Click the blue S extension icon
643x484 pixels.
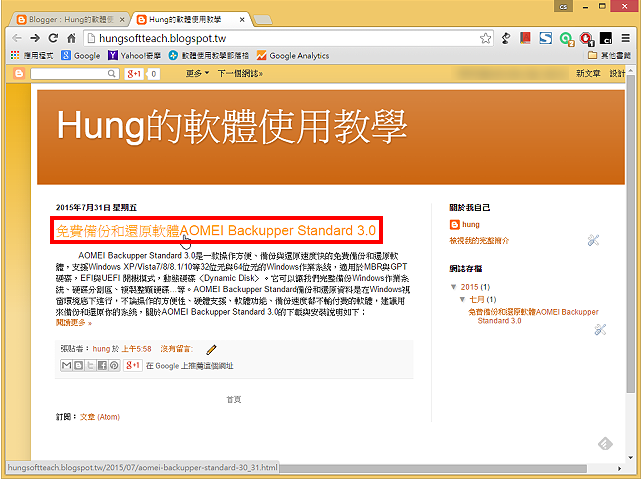pyautogui.click(x=545, y=39)
